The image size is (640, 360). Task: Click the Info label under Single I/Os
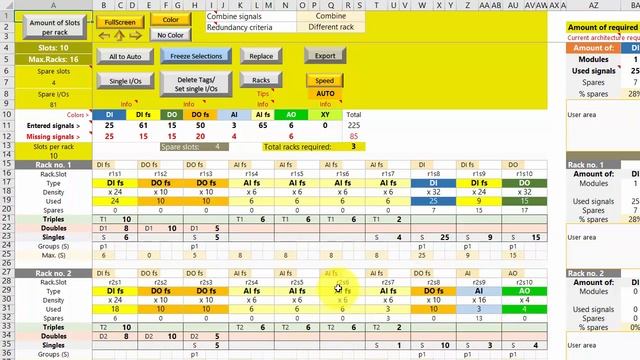pyautogui.click(x=126, y=104)
